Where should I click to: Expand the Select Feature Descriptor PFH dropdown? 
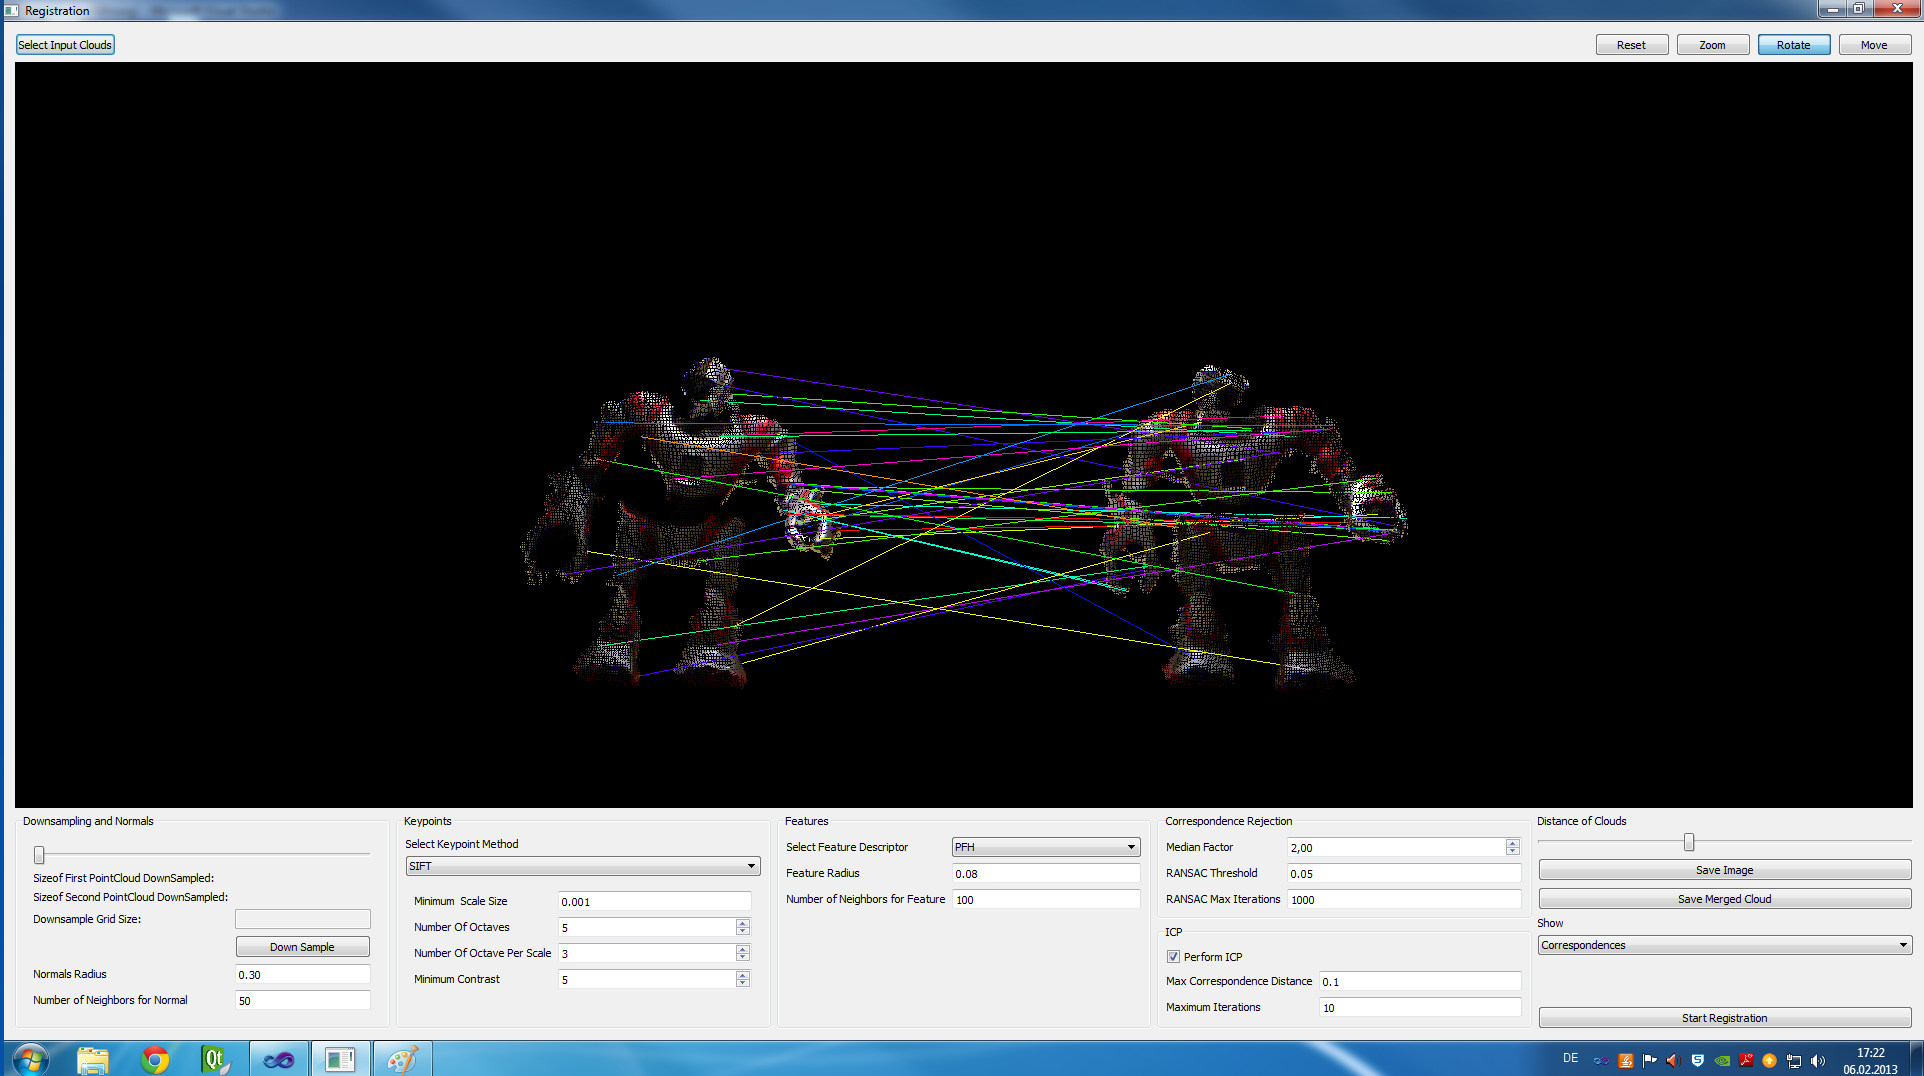[x=1045, y=847]
